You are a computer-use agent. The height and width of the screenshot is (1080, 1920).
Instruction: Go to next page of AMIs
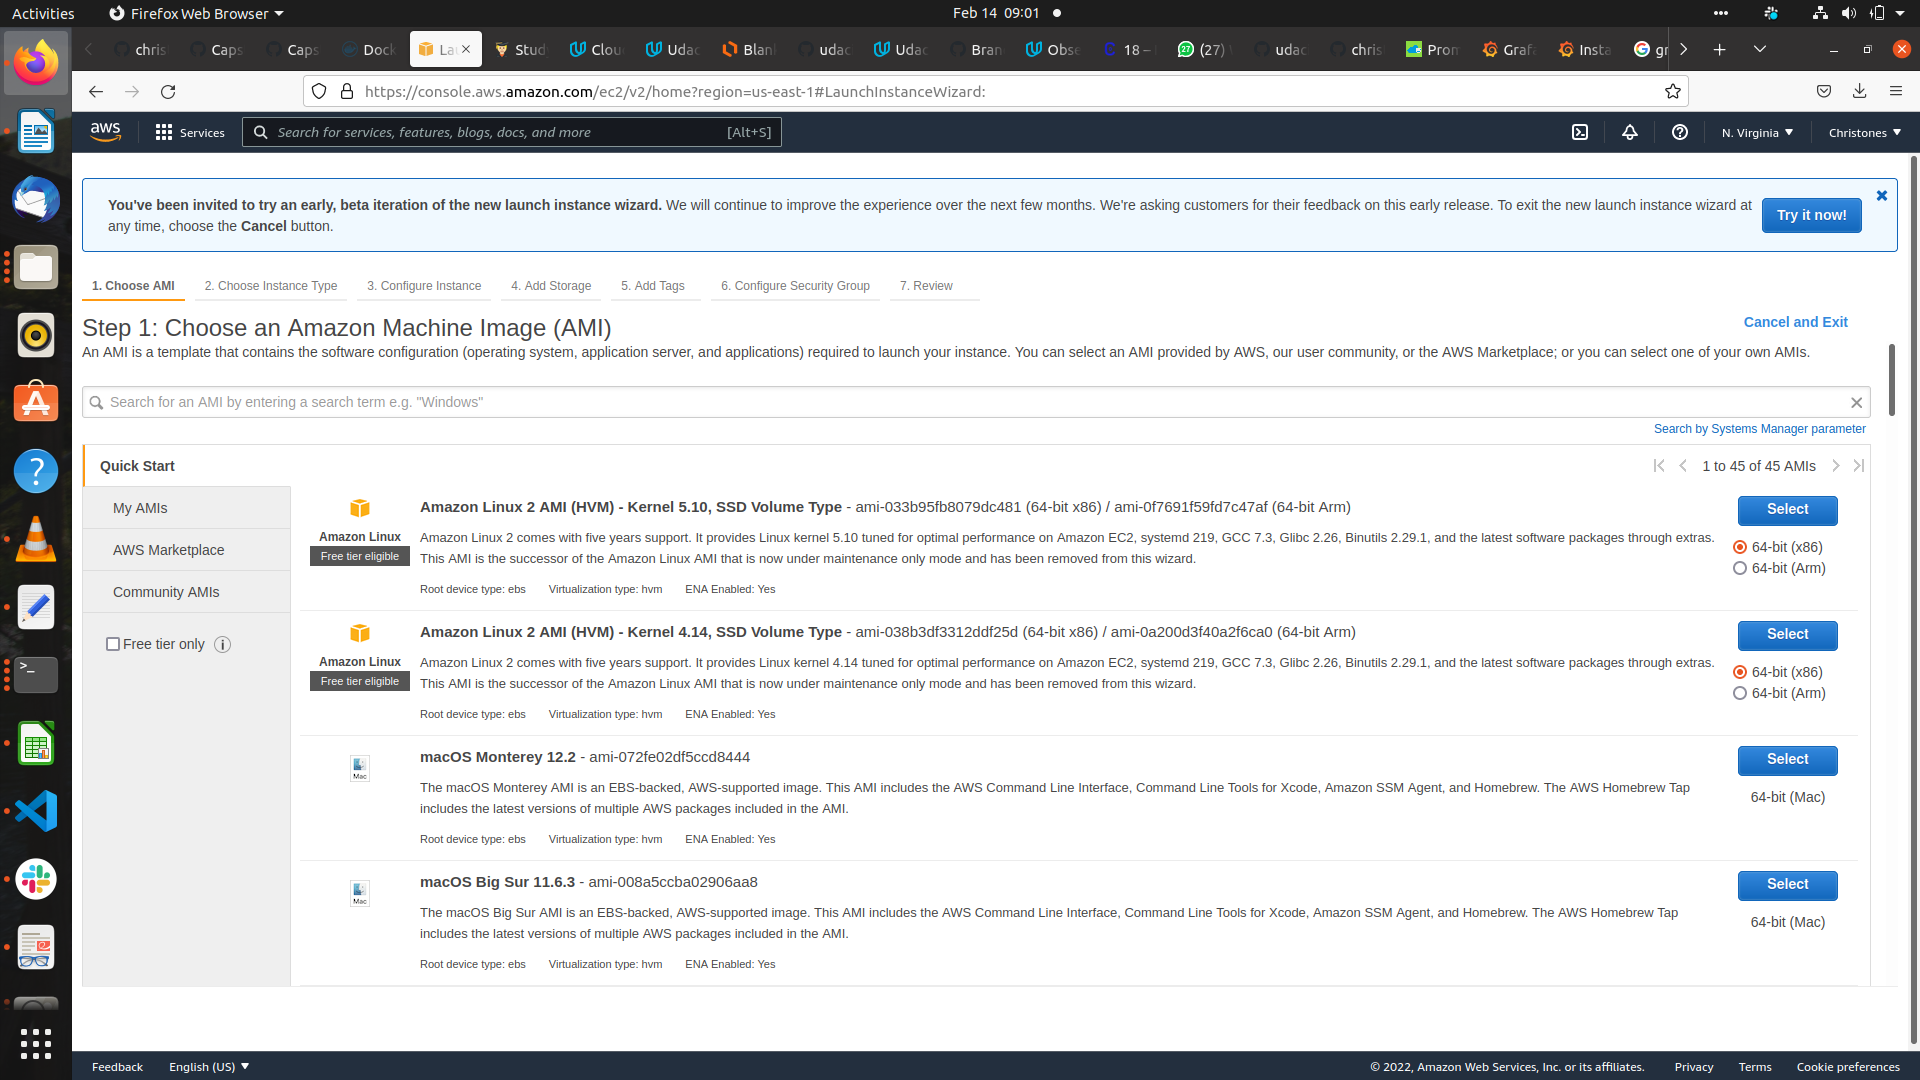pyautogui.click(x=1836, y=466)
